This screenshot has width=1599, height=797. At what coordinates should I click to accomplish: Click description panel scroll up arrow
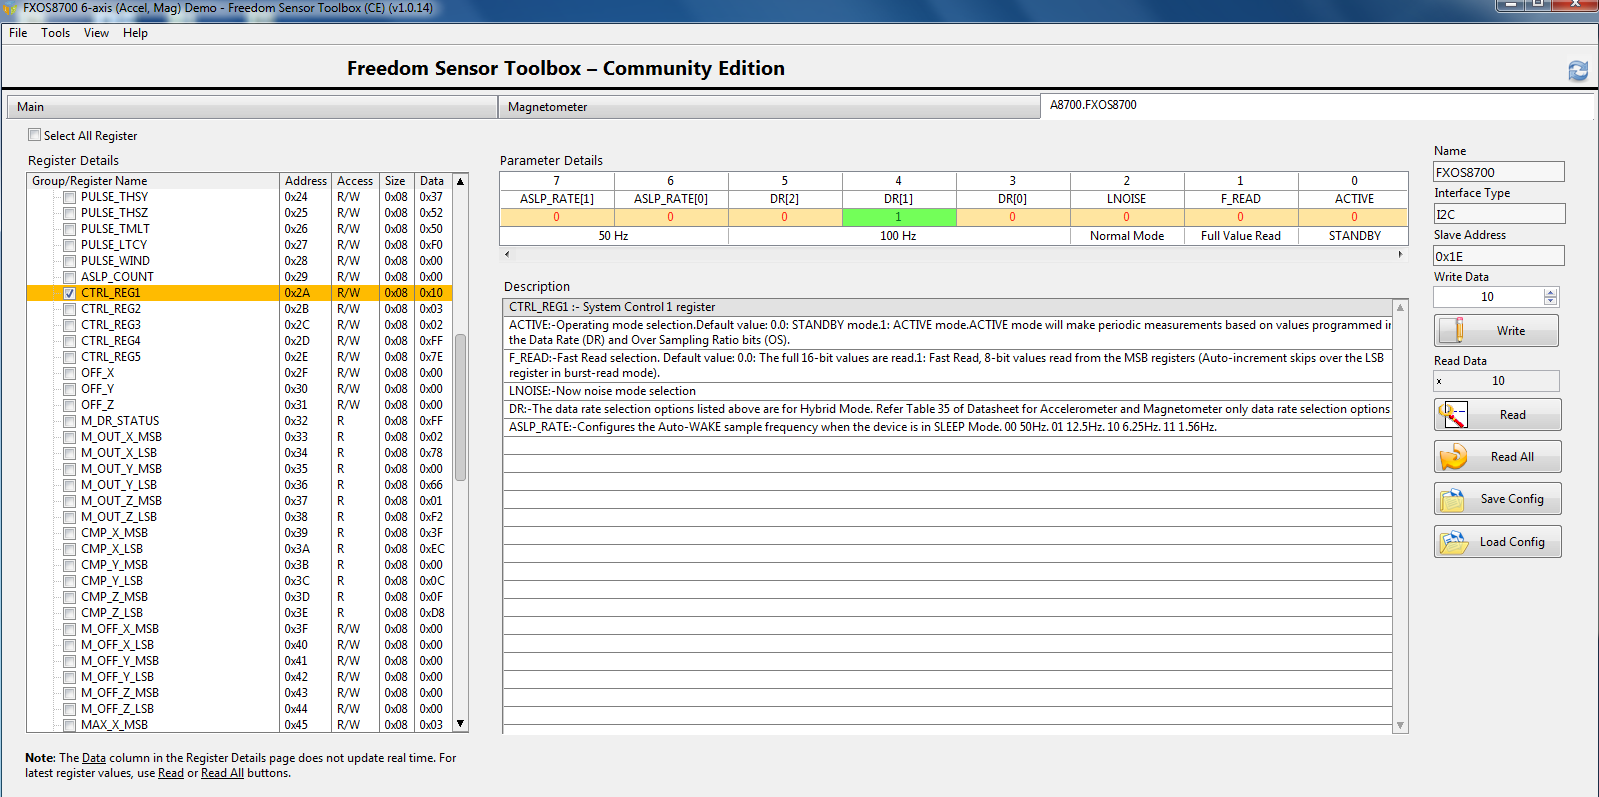click(x=1400, y=307)
